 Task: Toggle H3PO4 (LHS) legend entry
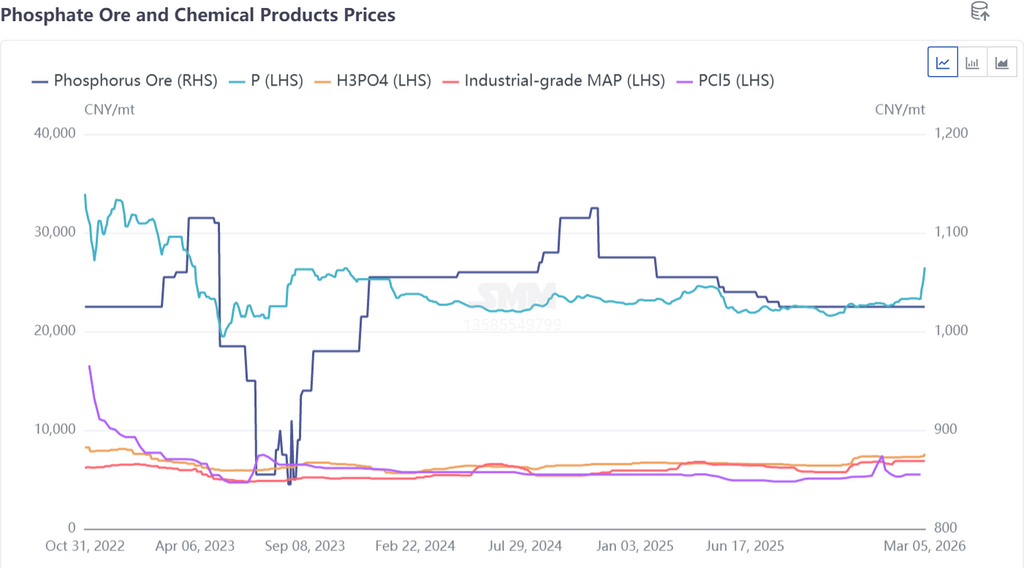pyautogui.click(x=373, y=81)
